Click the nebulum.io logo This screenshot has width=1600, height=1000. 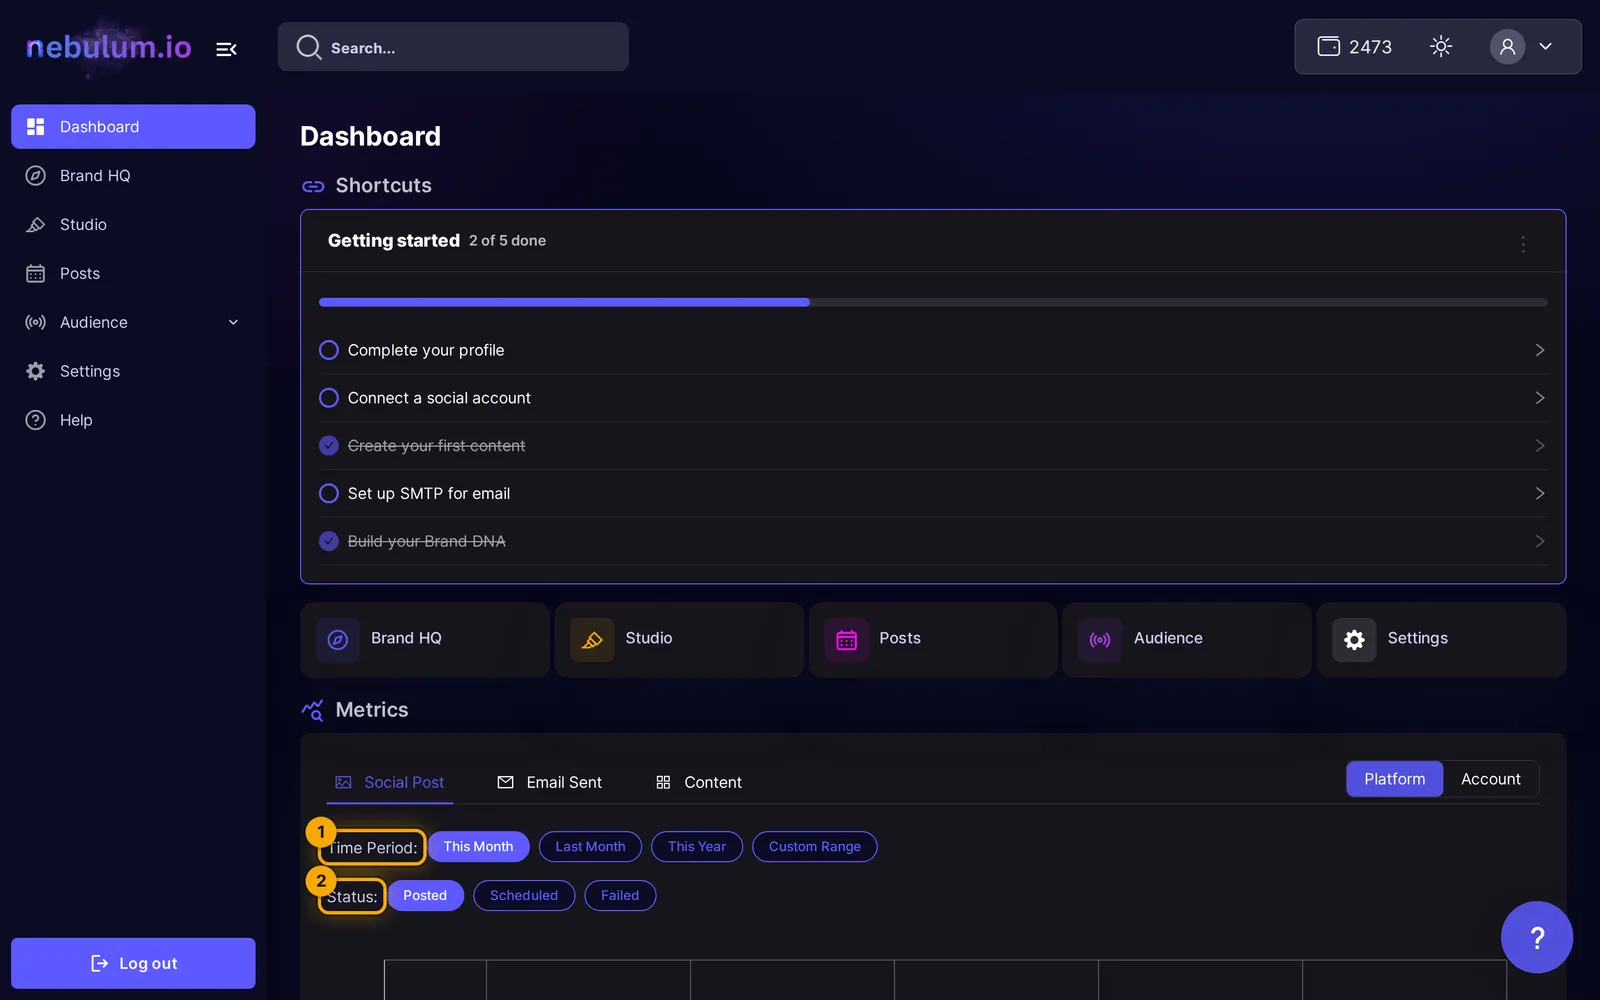pyautogui.click(x=108, y=47)
